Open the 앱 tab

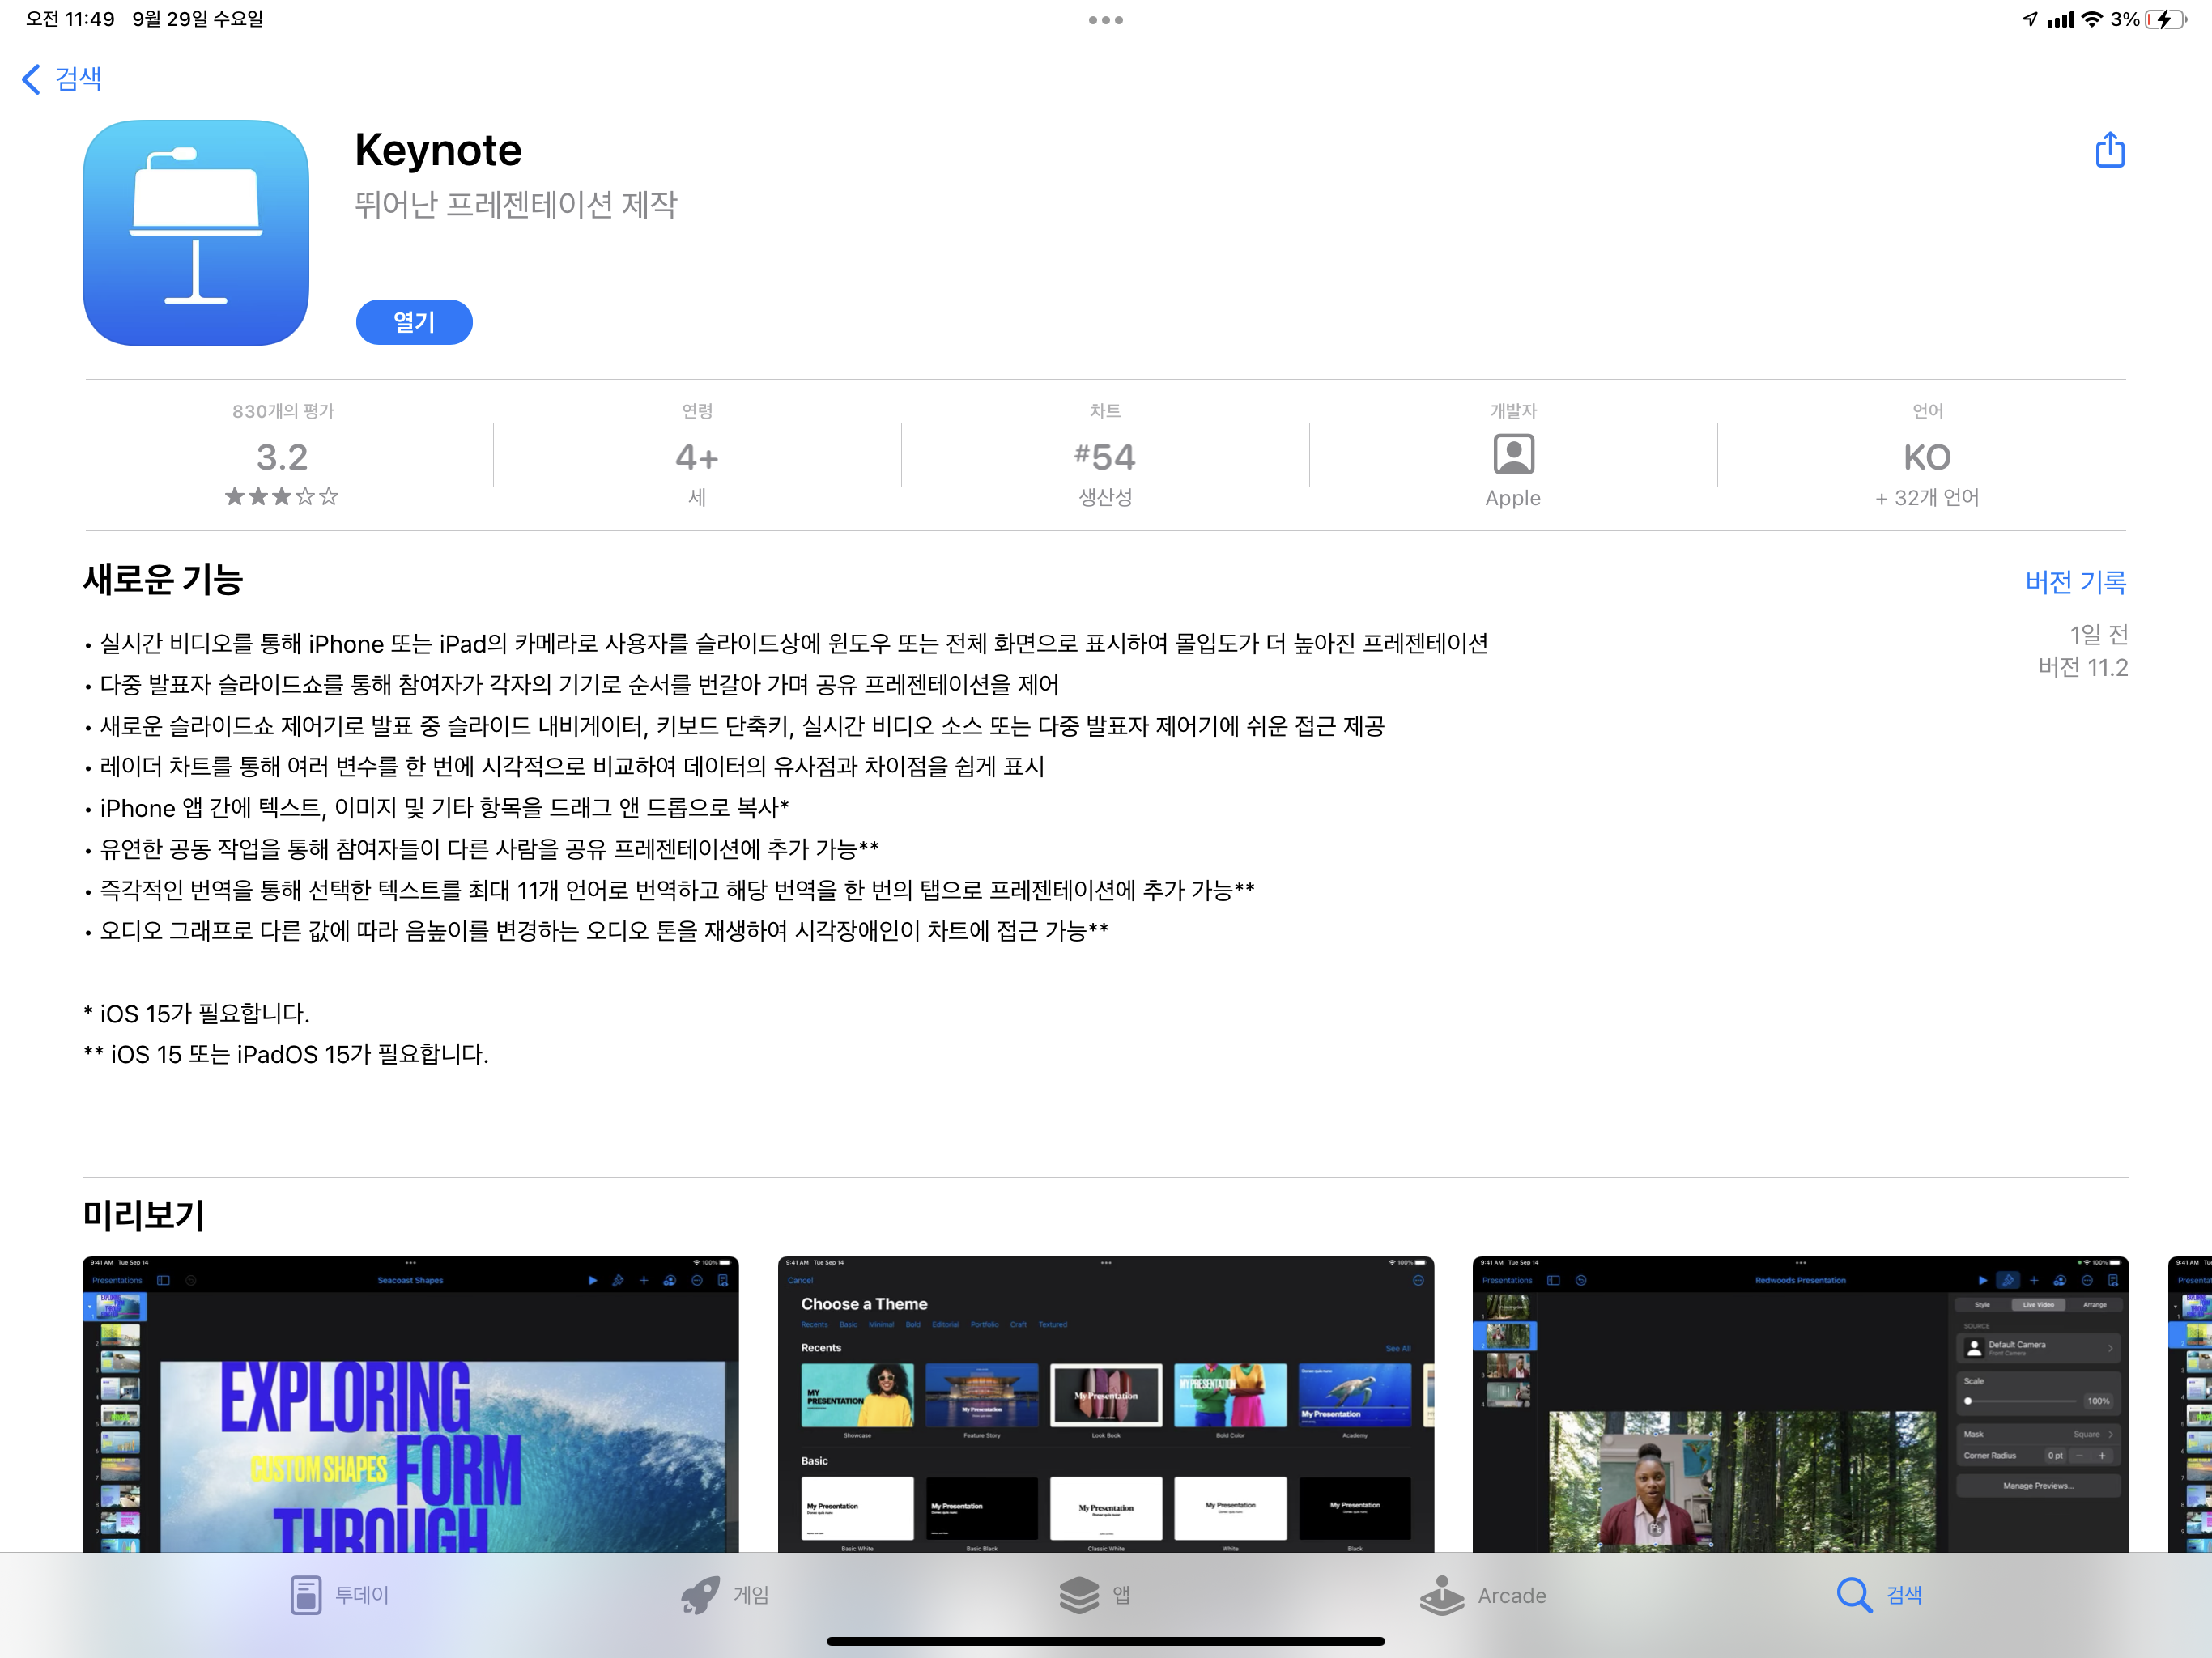1095,1594
